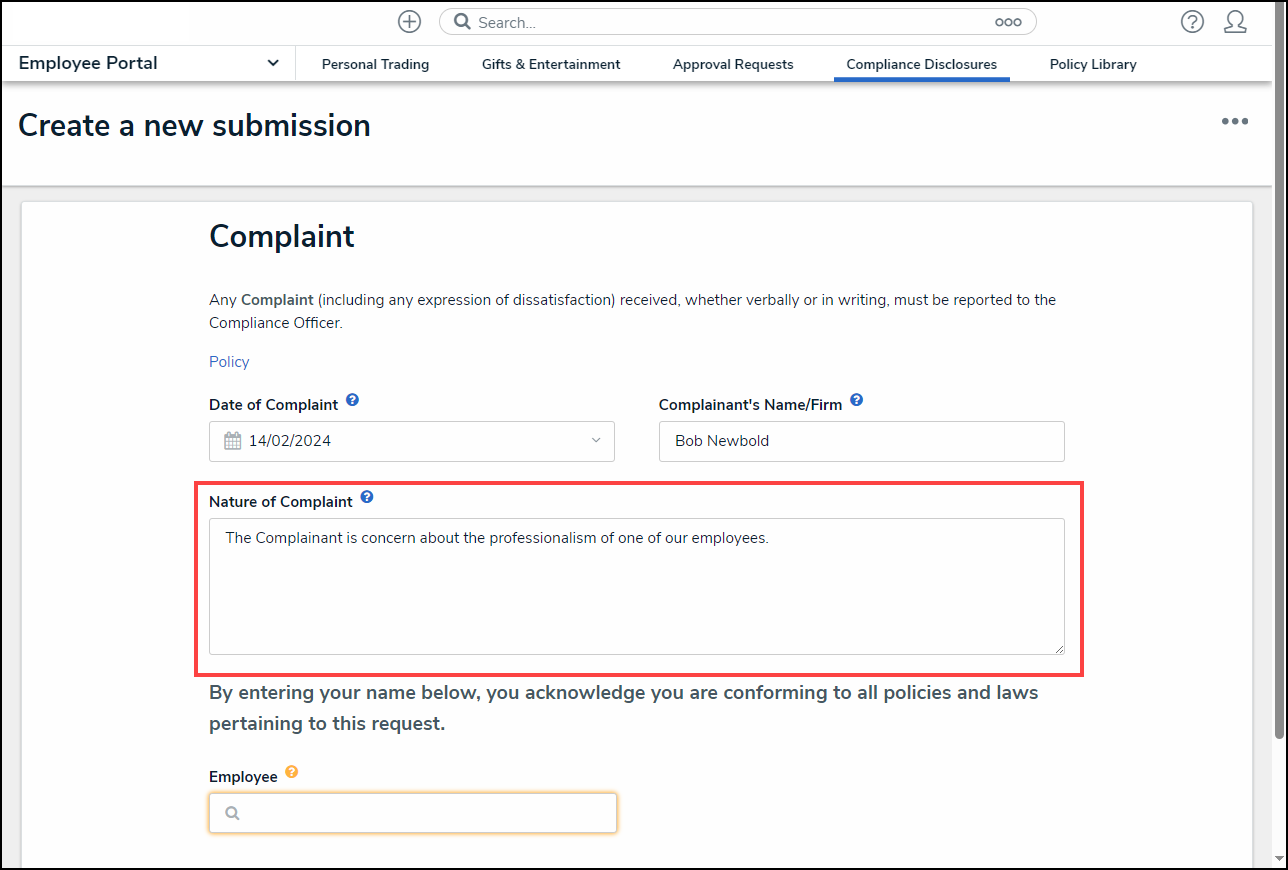Open the Policy link
The height and width of the screenshot is (870, 1288).
tap(229, 362)
